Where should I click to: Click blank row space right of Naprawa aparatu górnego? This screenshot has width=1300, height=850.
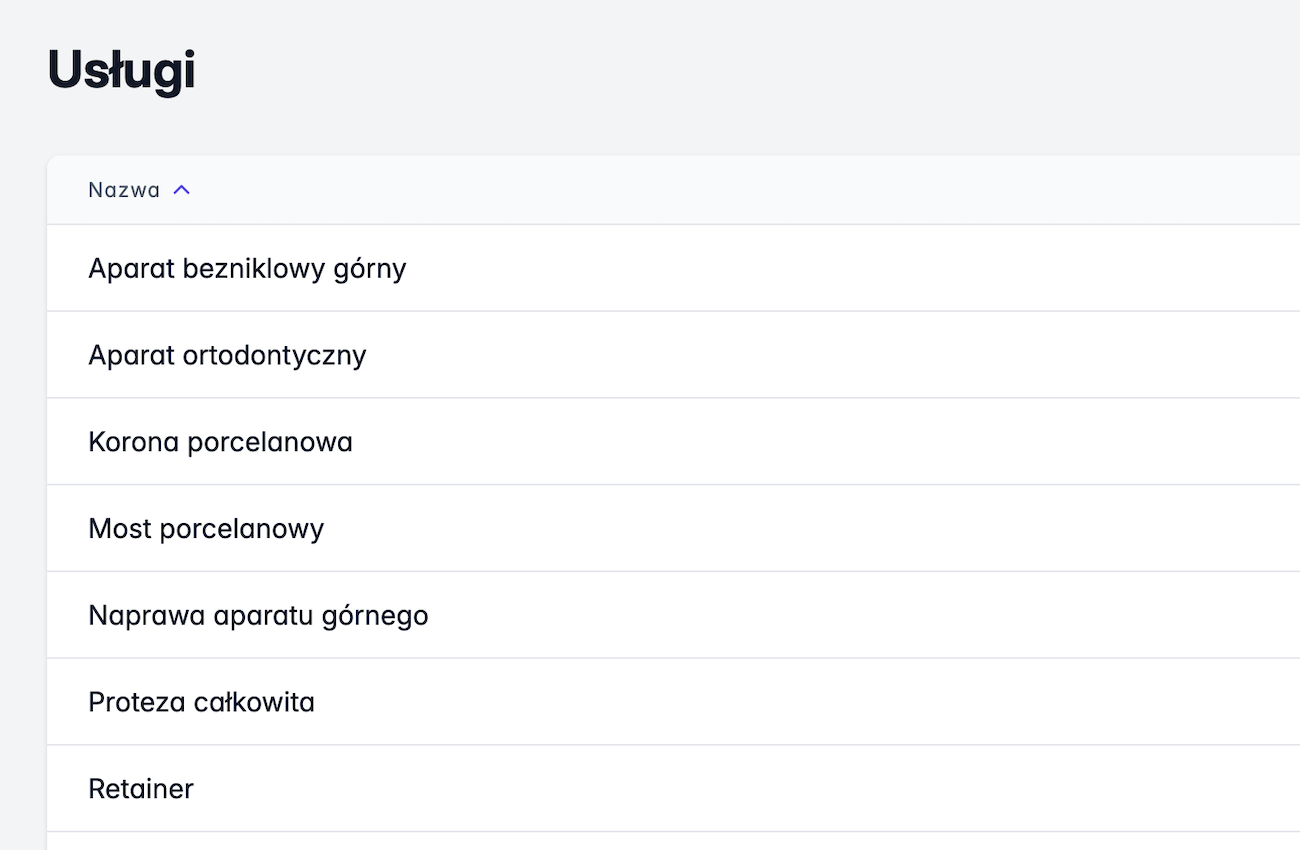(x=800, y=615)
